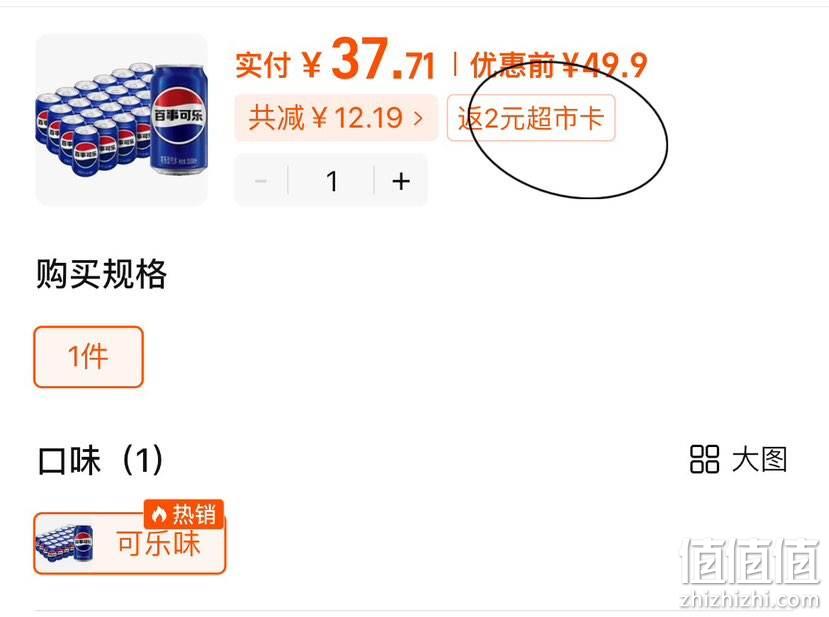Click the 值值值 logo watermark
829x617 pixels.
pyautogui.click(x=750, y=560)
